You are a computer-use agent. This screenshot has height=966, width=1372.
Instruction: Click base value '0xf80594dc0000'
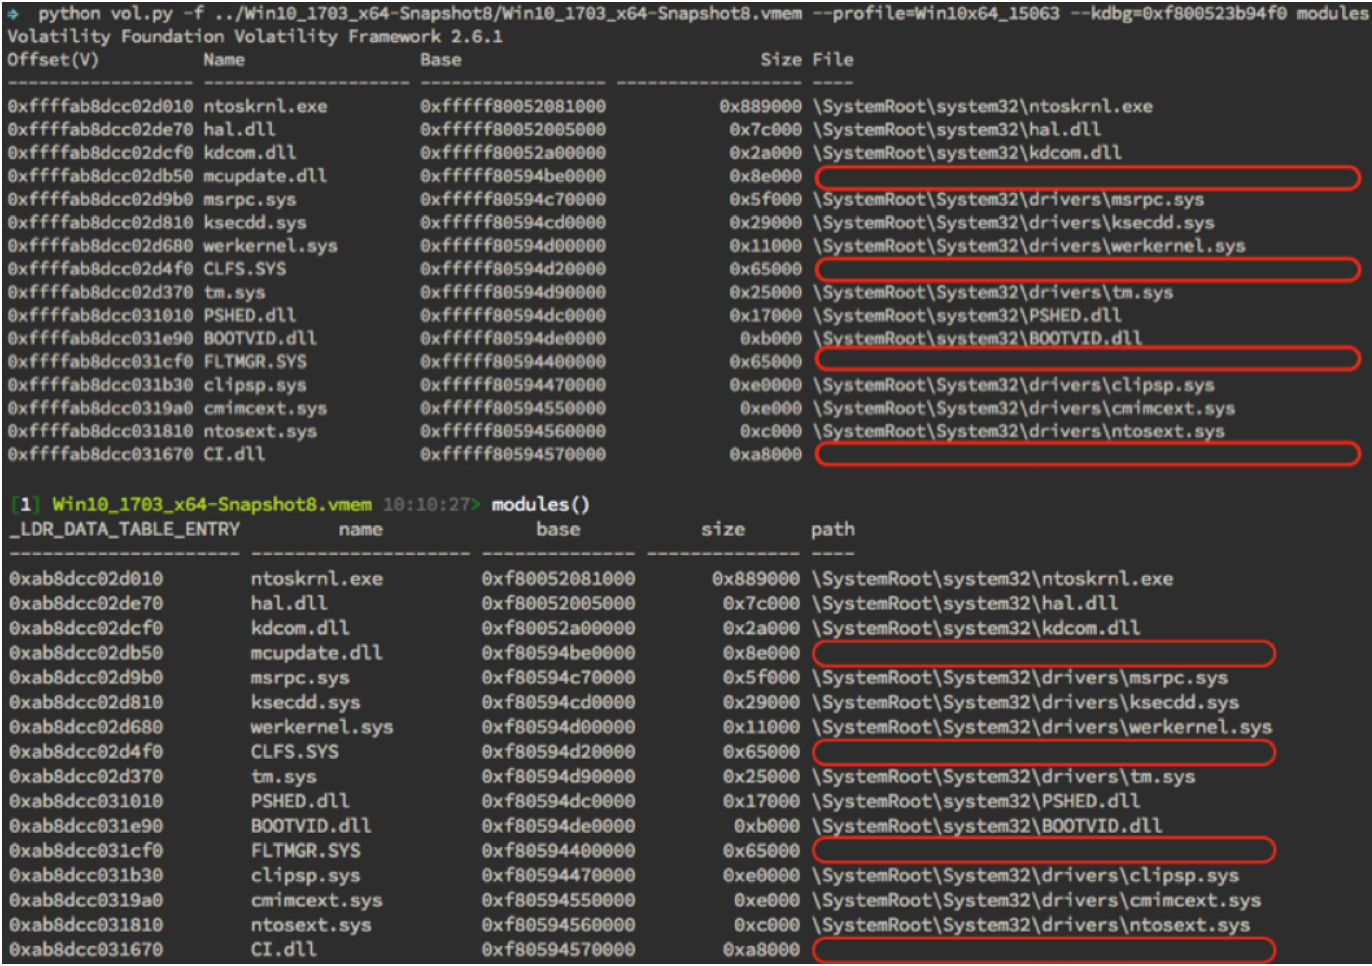558,801
